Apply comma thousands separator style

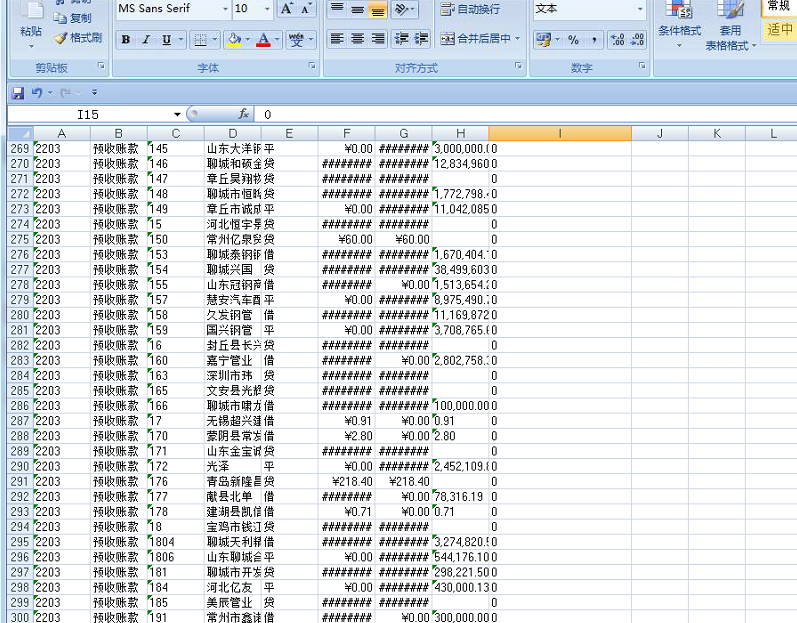click(594, 40)
